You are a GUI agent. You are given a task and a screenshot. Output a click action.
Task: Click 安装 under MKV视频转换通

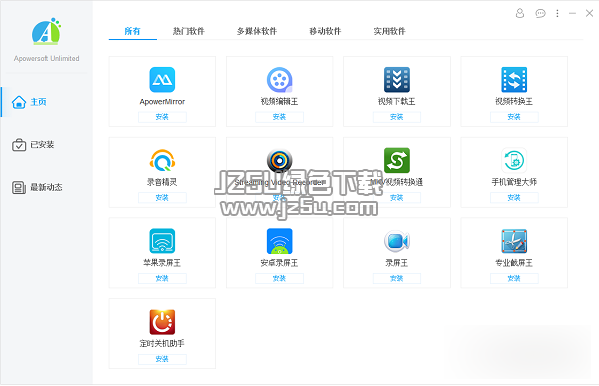pyautogui.click(x=397, y=198)
